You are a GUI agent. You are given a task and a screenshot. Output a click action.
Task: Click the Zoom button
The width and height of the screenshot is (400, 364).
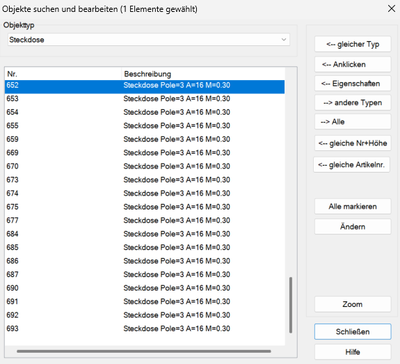(353, 304)
